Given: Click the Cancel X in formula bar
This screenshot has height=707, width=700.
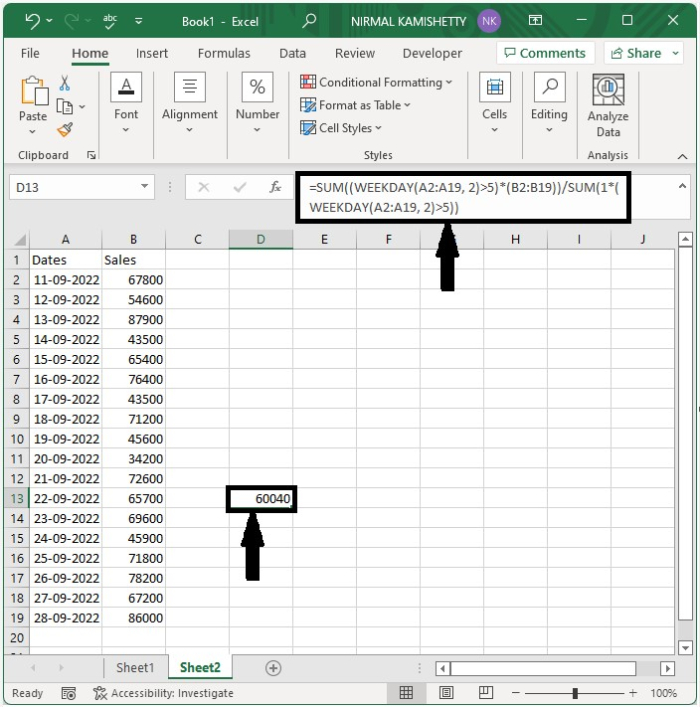Looking at the screenshot, I should click(204, 187).
